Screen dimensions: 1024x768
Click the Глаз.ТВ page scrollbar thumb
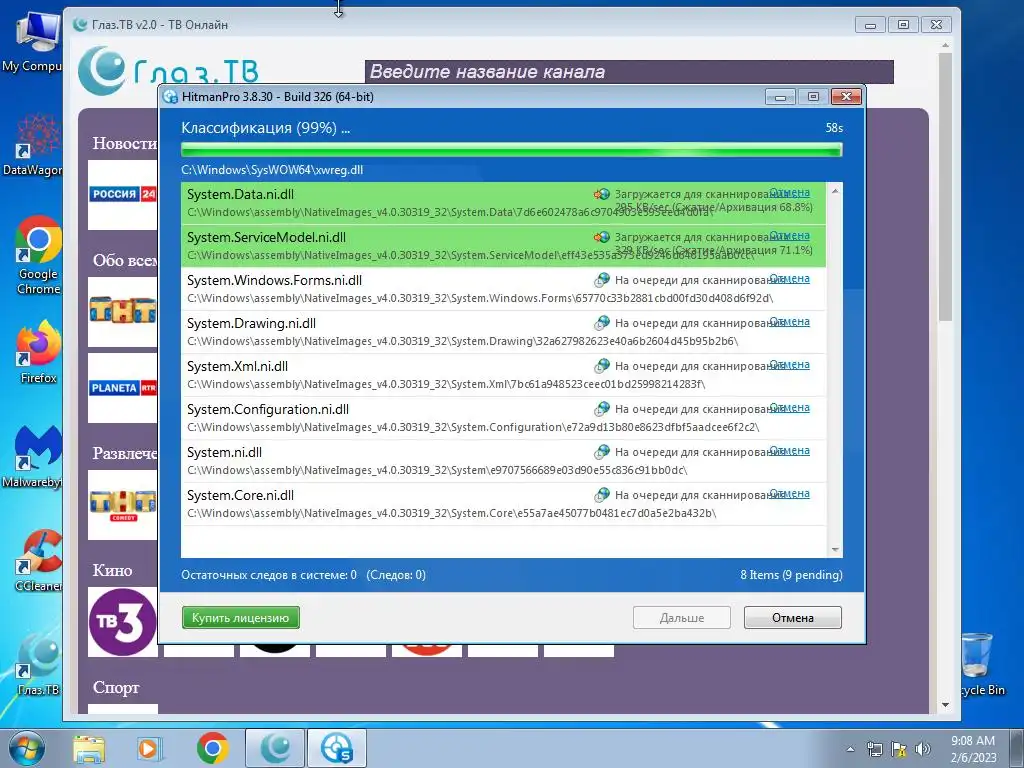click(x=945, y=186)
